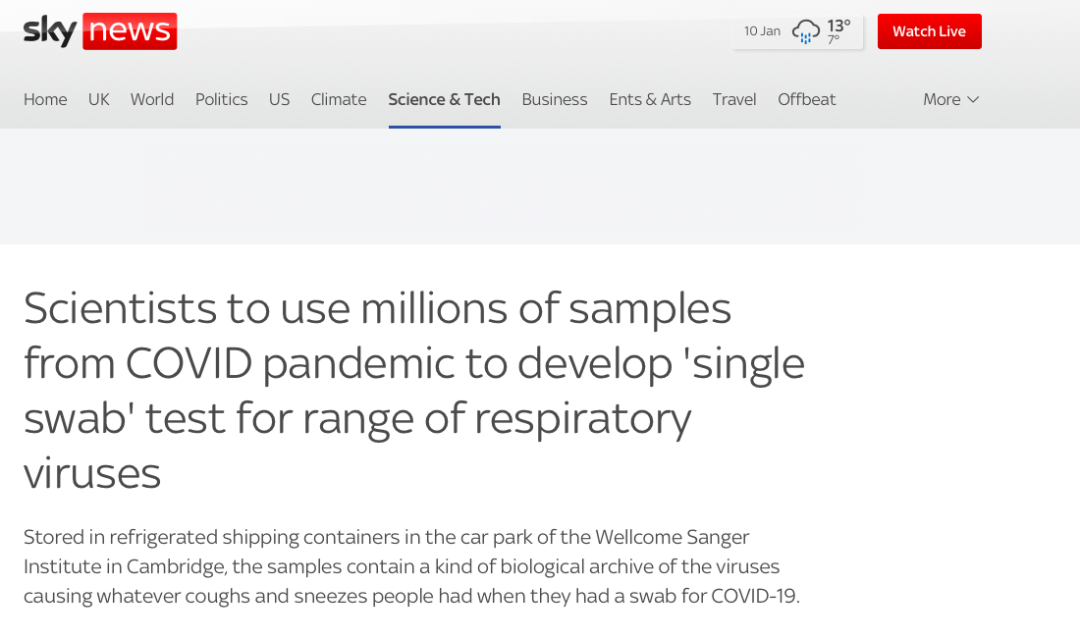Viewport: 1080px width, 639px height.
Task: Select the World tab
Action: tap(152, 100)
